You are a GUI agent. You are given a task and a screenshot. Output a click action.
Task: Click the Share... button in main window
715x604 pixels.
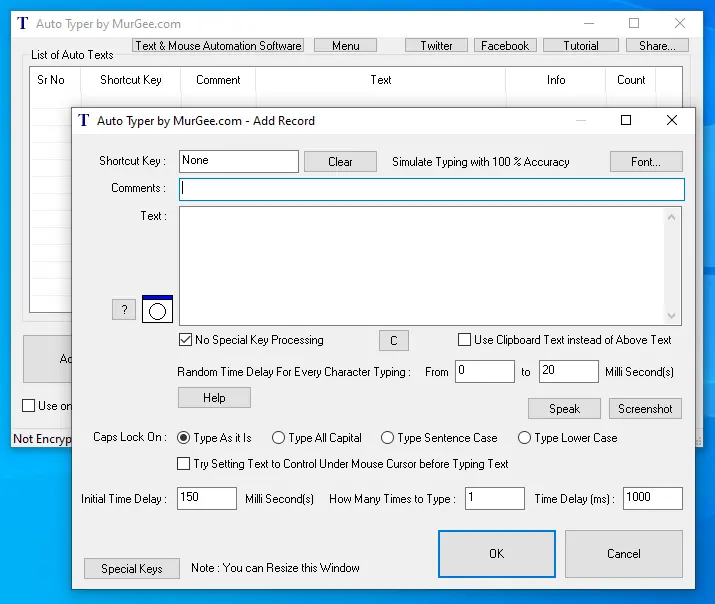pos(658,46)
